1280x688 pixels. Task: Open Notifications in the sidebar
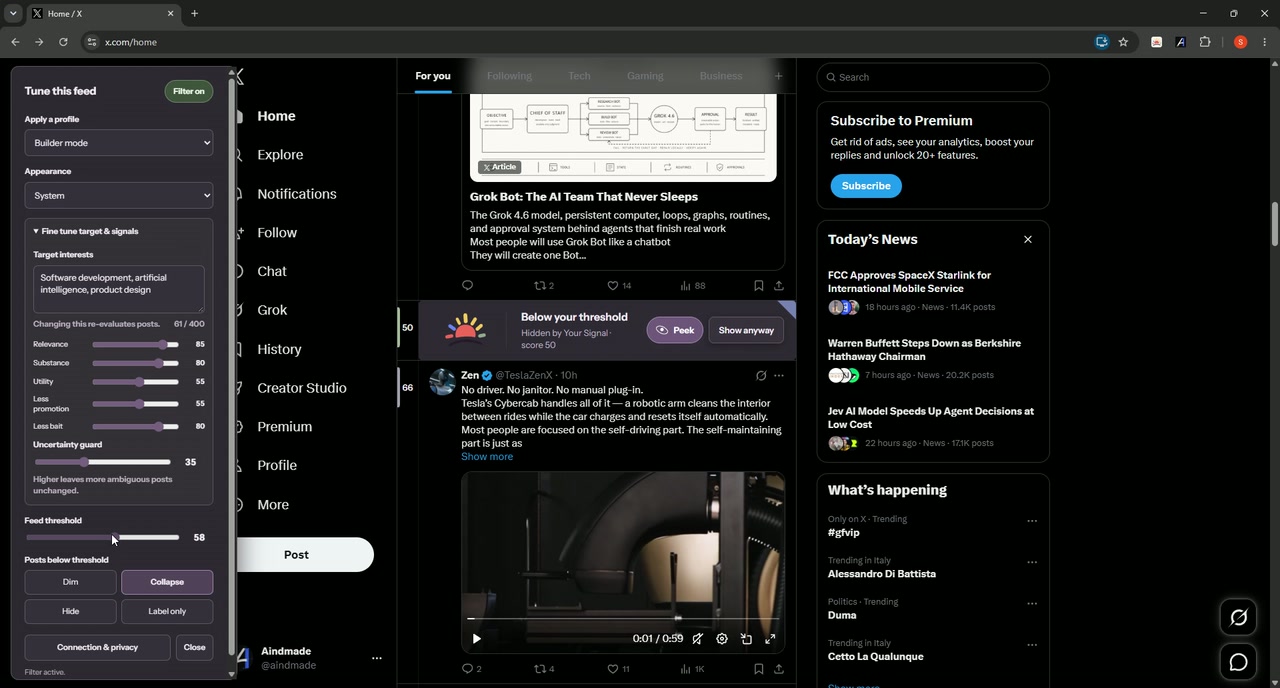click(297, 194)
